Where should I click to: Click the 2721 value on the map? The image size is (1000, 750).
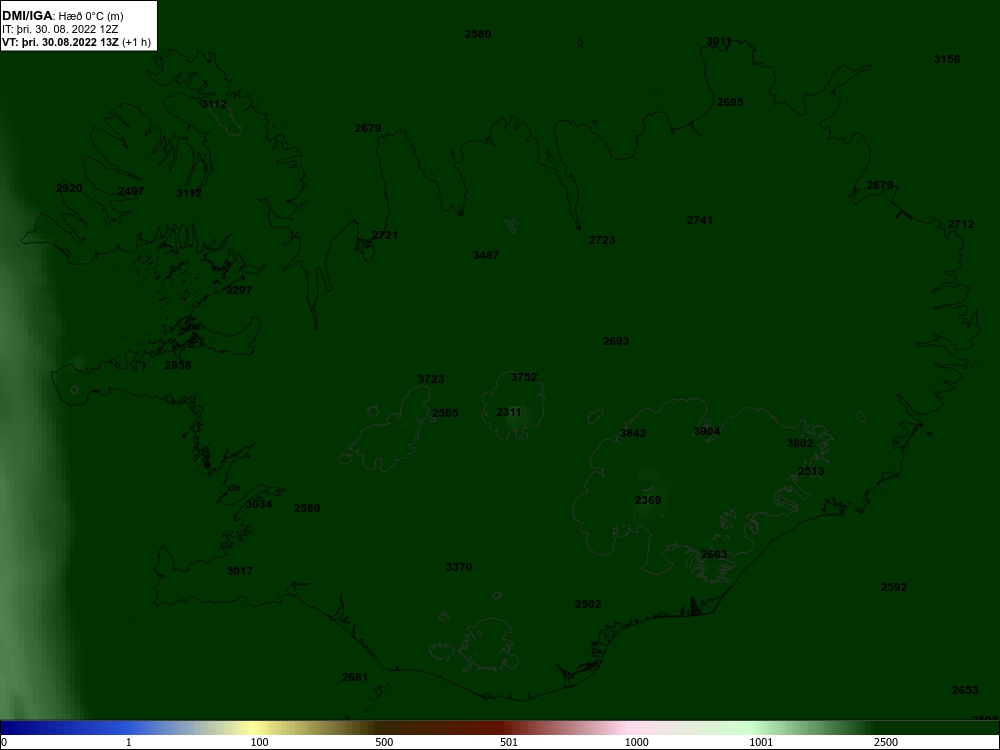click(385, 235)
